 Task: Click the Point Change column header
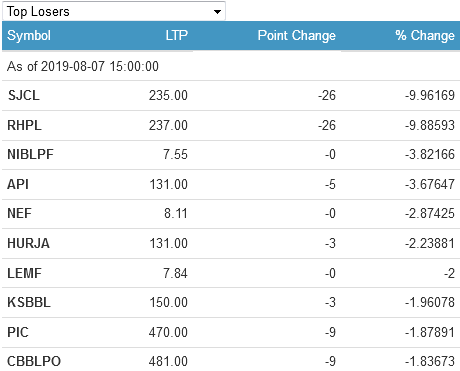[297, 36]
